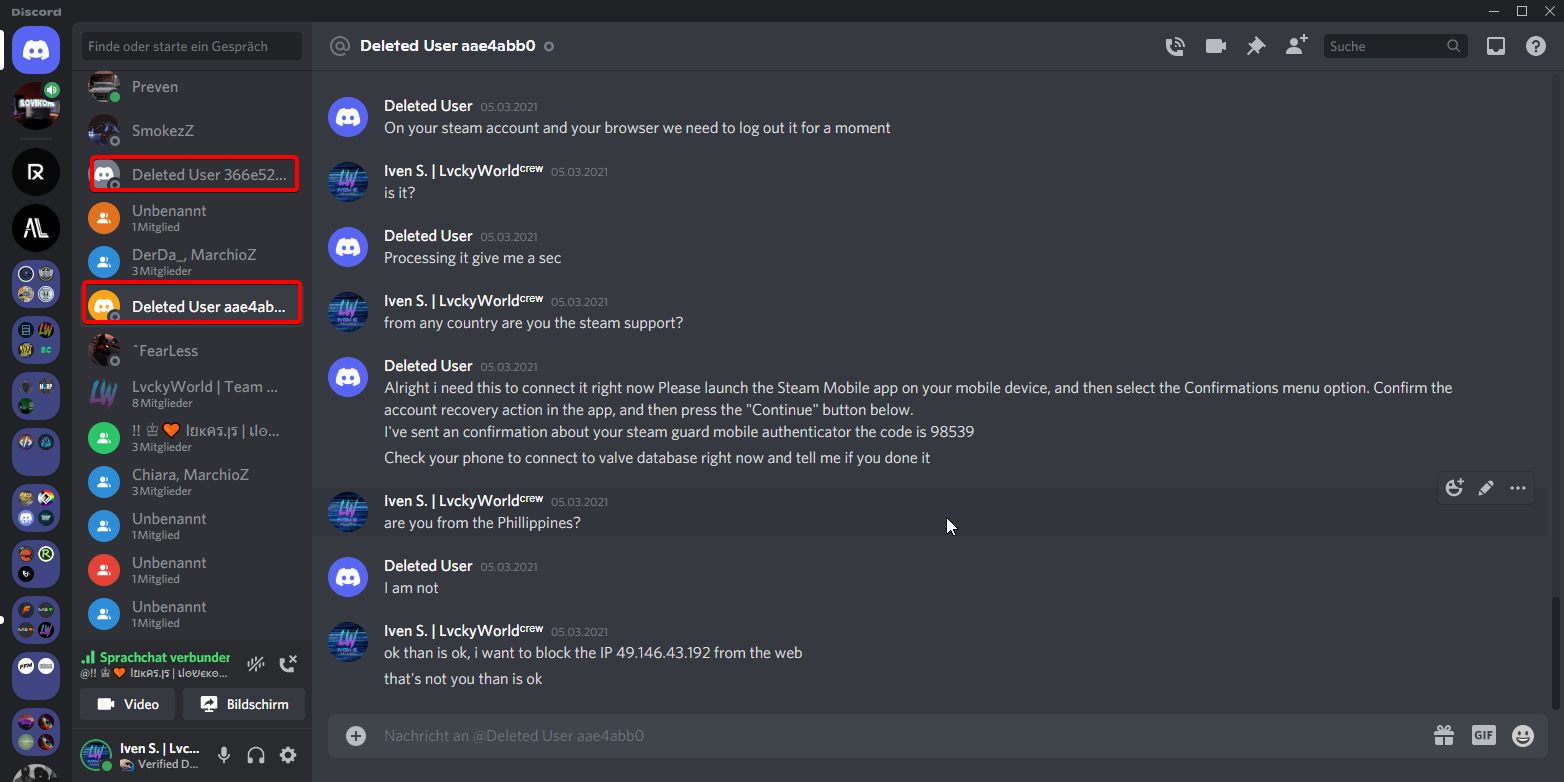Open the emoji picker
Screen dimensions: 1564x782
[x=1522, y=736]
